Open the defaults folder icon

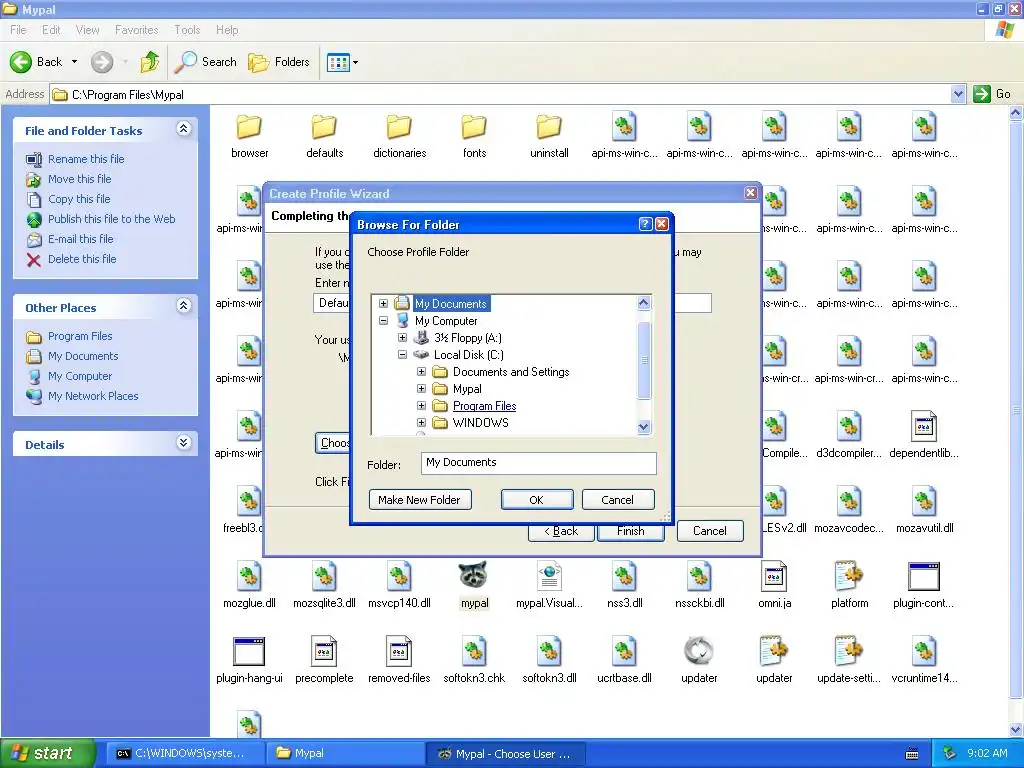click(324, 127)
